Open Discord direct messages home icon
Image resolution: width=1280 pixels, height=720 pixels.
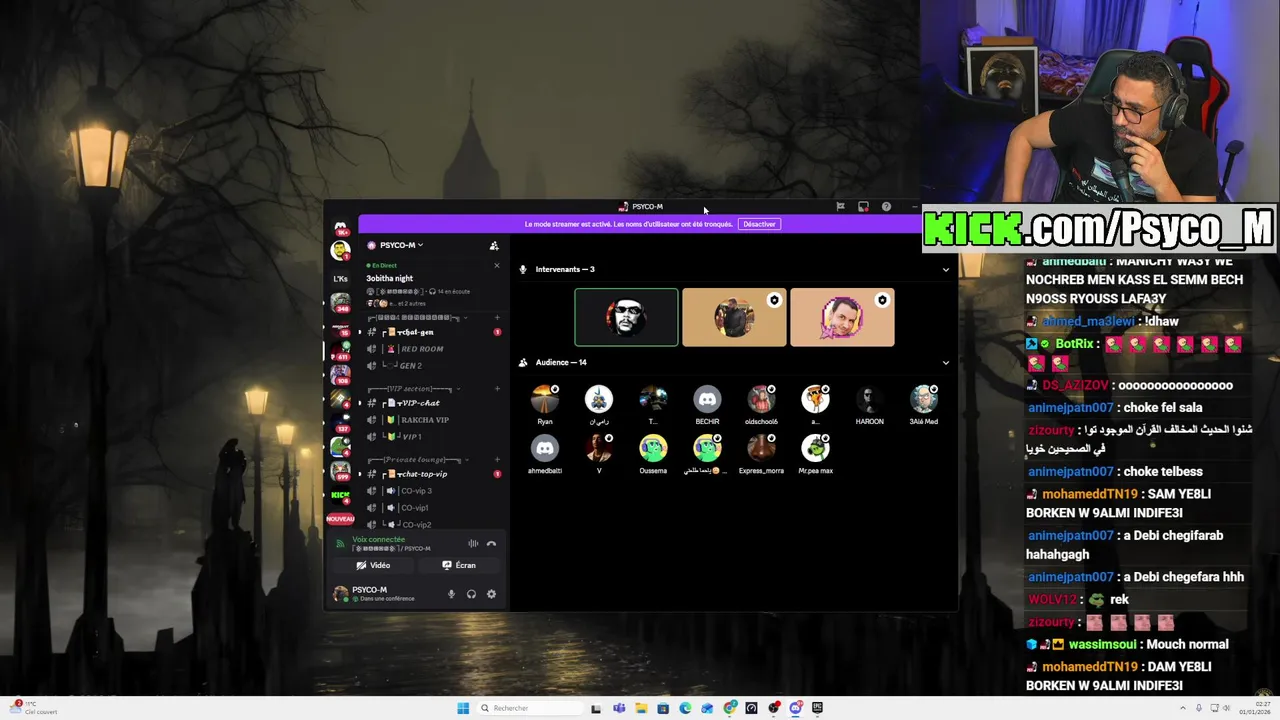click(341, 227)
